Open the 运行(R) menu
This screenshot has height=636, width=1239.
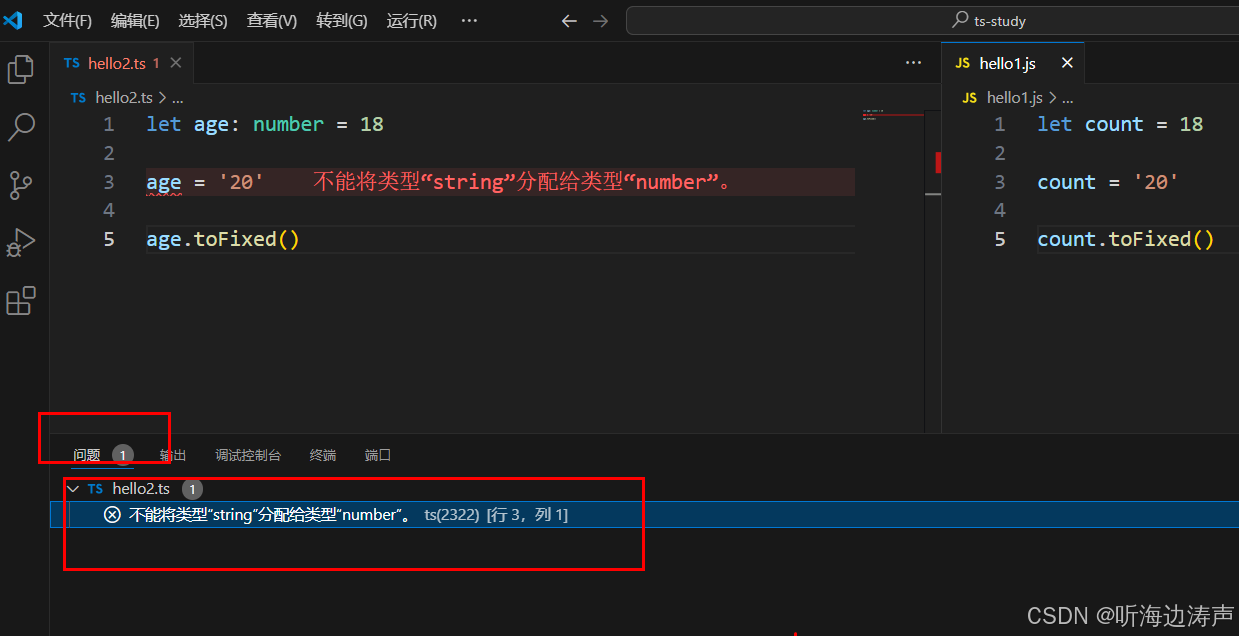(x=410, y=20)
